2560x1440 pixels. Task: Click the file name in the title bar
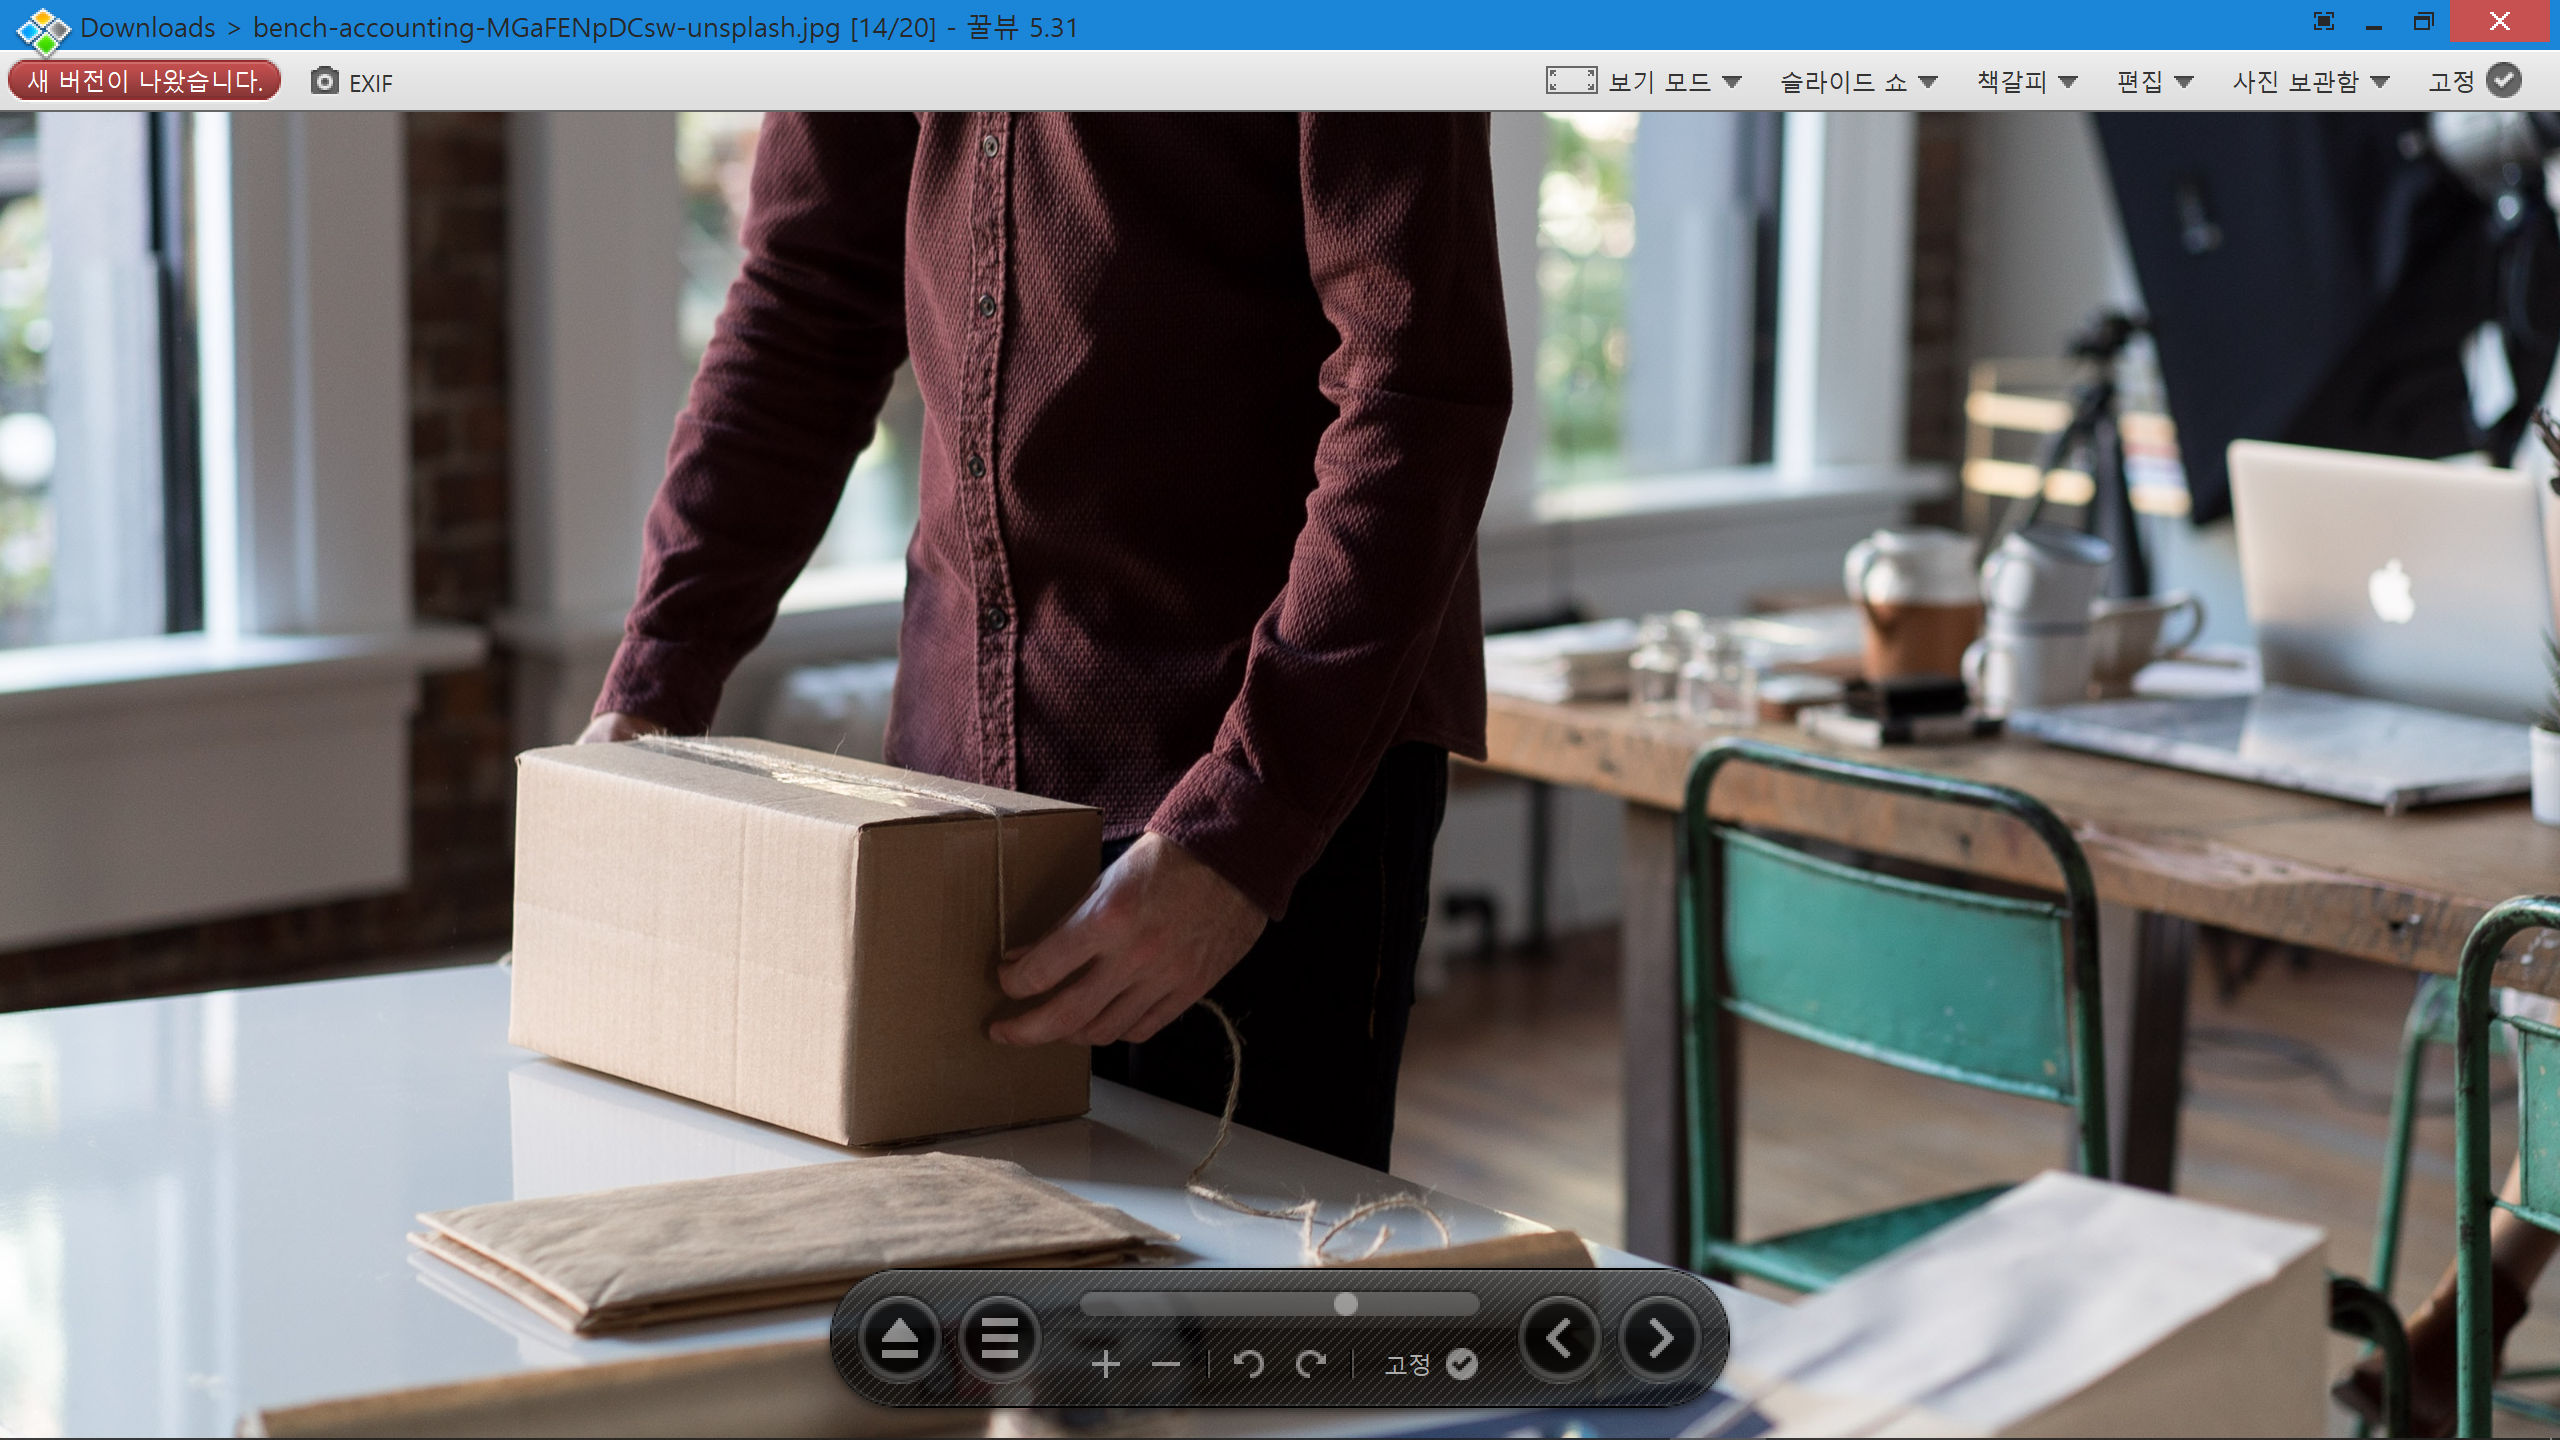[x=546, y=28]
